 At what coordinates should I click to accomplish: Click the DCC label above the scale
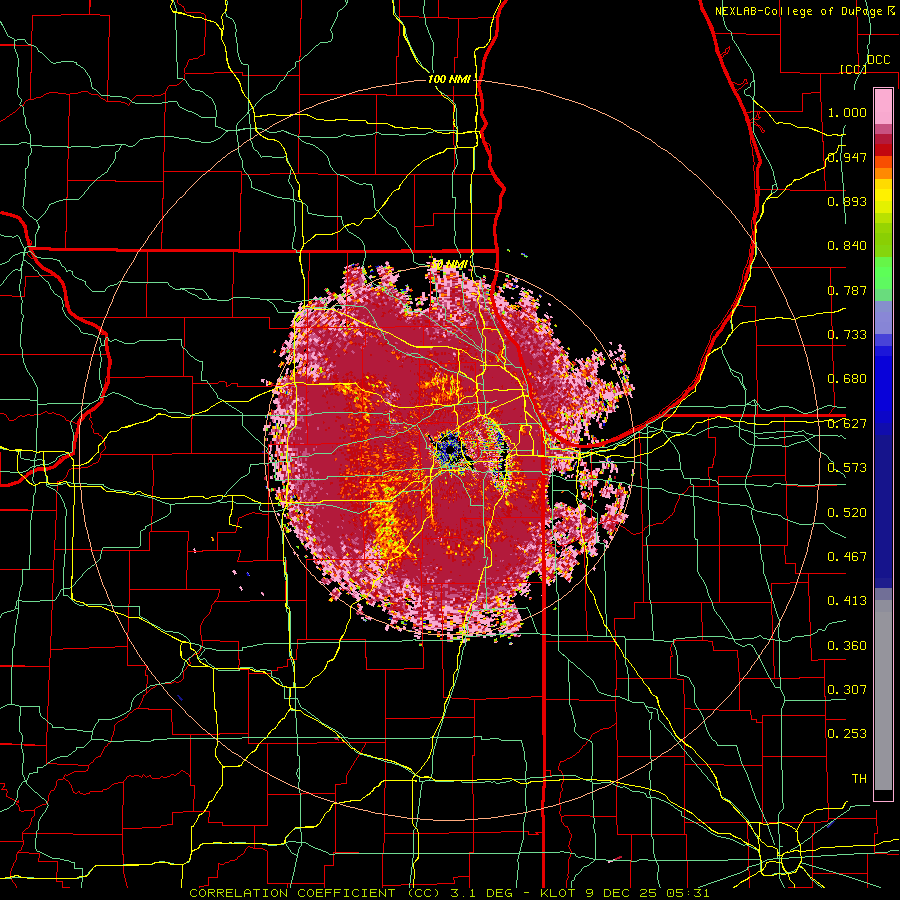point(878,60)
